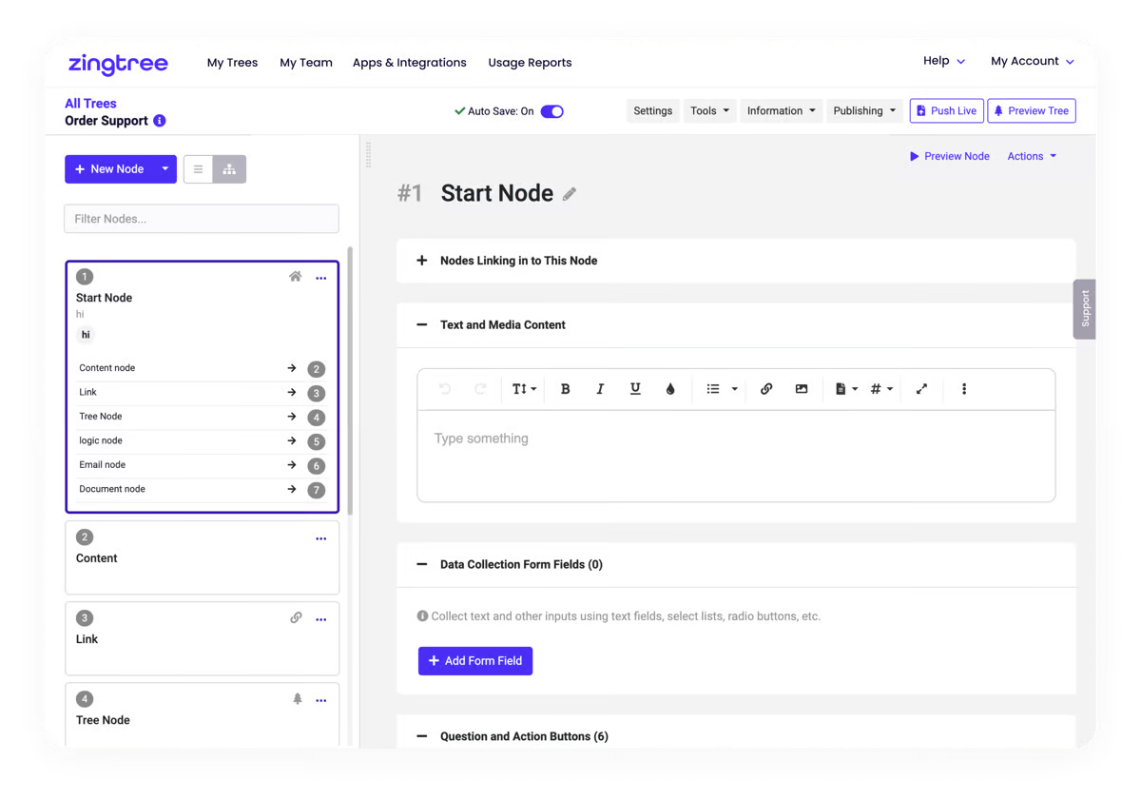This screenshot has height=800, width=1141.
Task: Open My Team menu
Action: [306, 63]
